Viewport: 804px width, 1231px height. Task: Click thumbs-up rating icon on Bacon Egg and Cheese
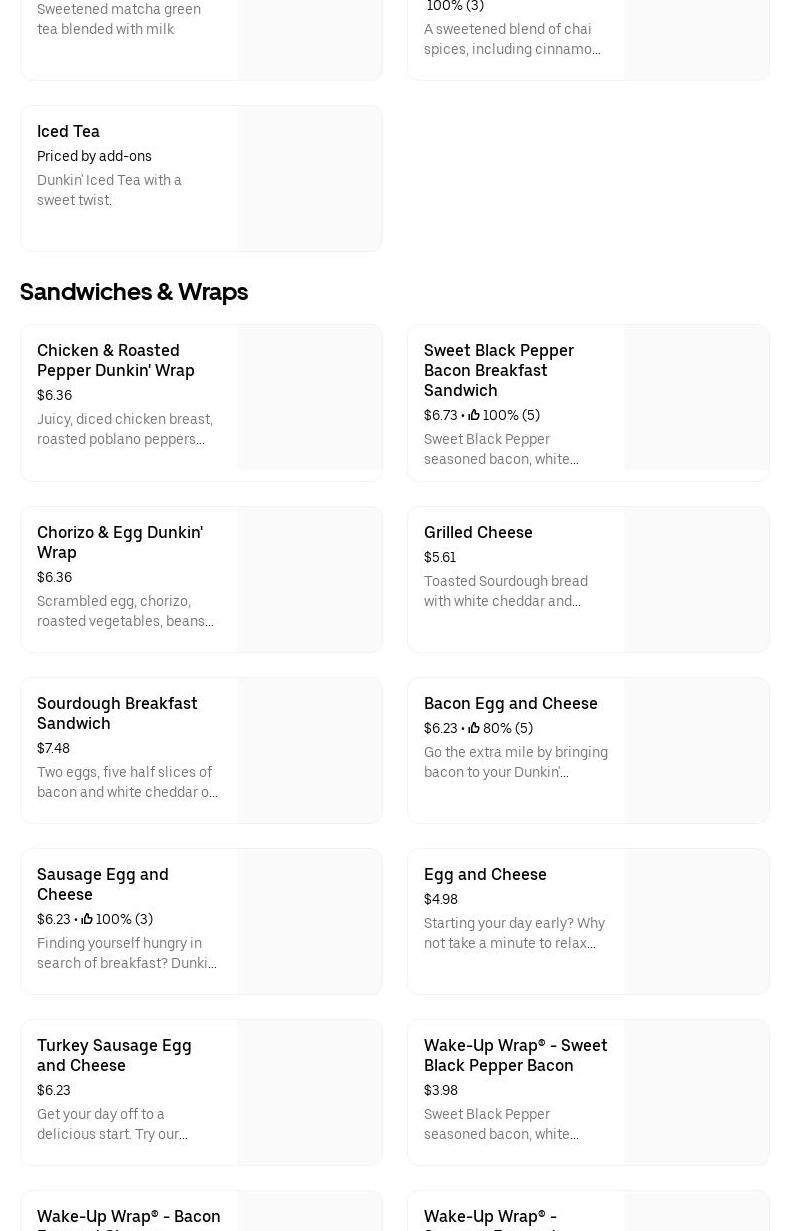pos(474,728)
